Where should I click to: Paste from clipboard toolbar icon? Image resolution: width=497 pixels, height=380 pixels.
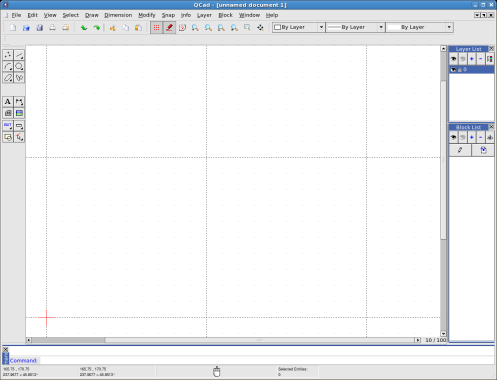coord(139,28)
